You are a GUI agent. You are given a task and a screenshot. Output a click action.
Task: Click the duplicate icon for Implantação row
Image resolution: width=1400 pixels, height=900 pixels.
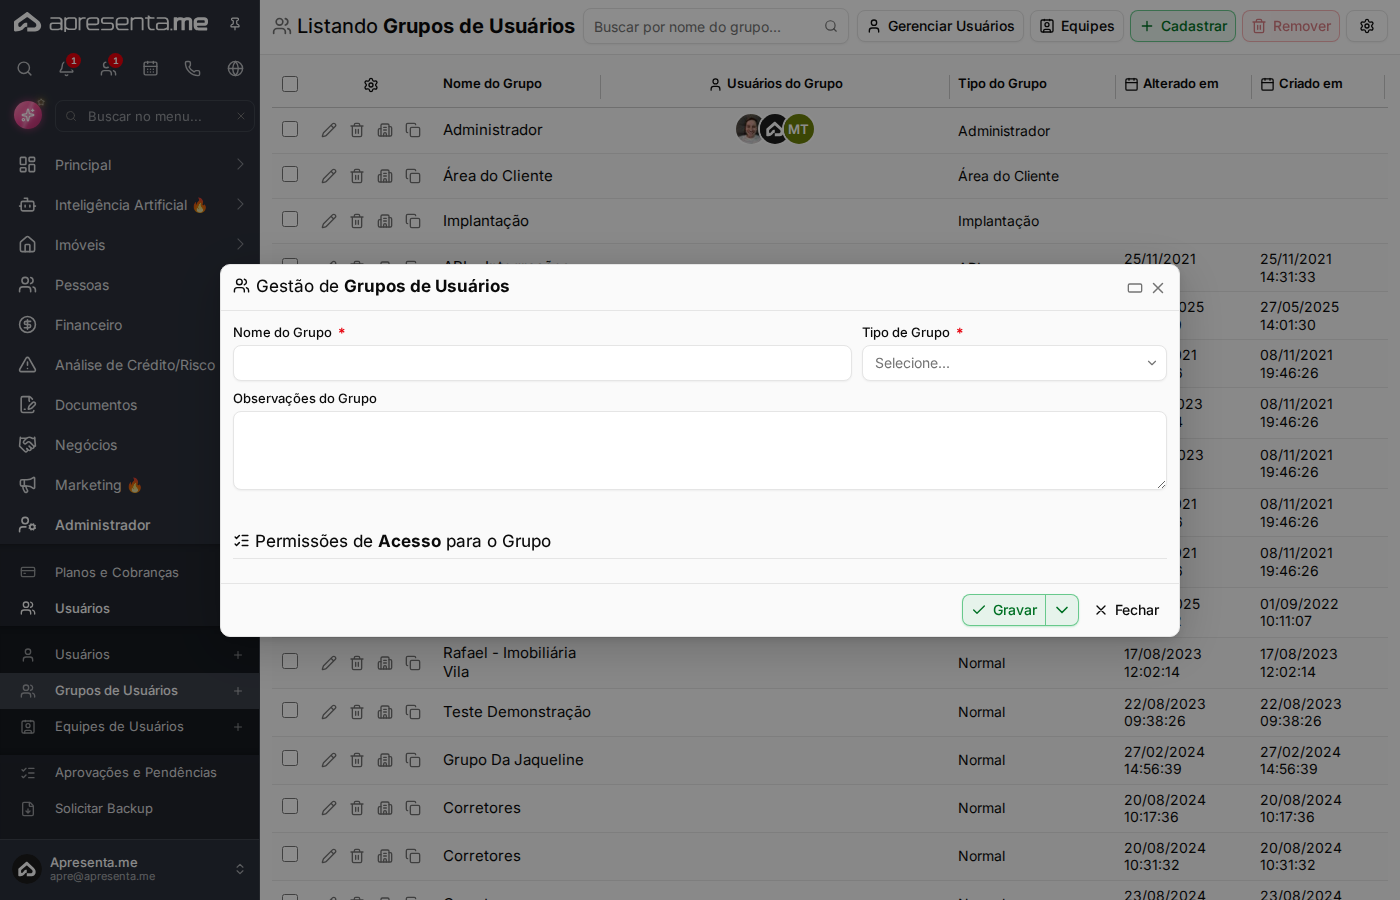click(413, 221)
